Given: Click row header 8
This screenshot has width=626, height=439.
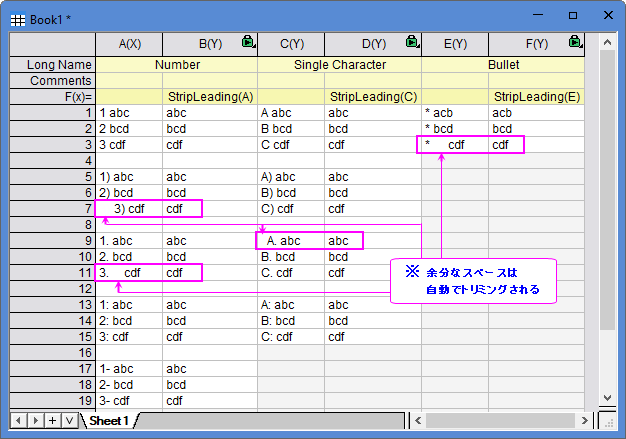Looking at the screenshot, I should [53, 225].
